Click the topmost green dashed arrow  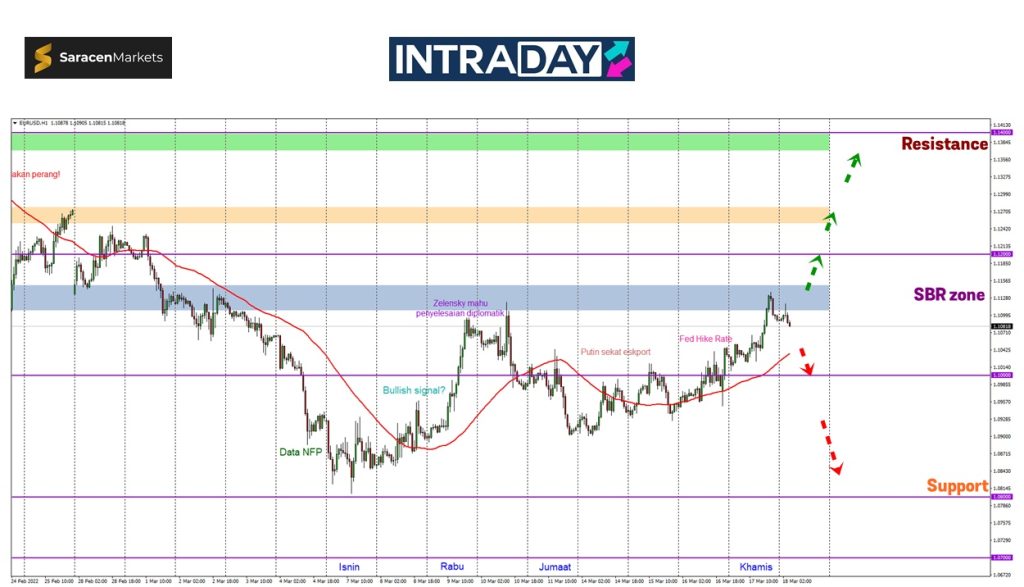click(851, 167)
